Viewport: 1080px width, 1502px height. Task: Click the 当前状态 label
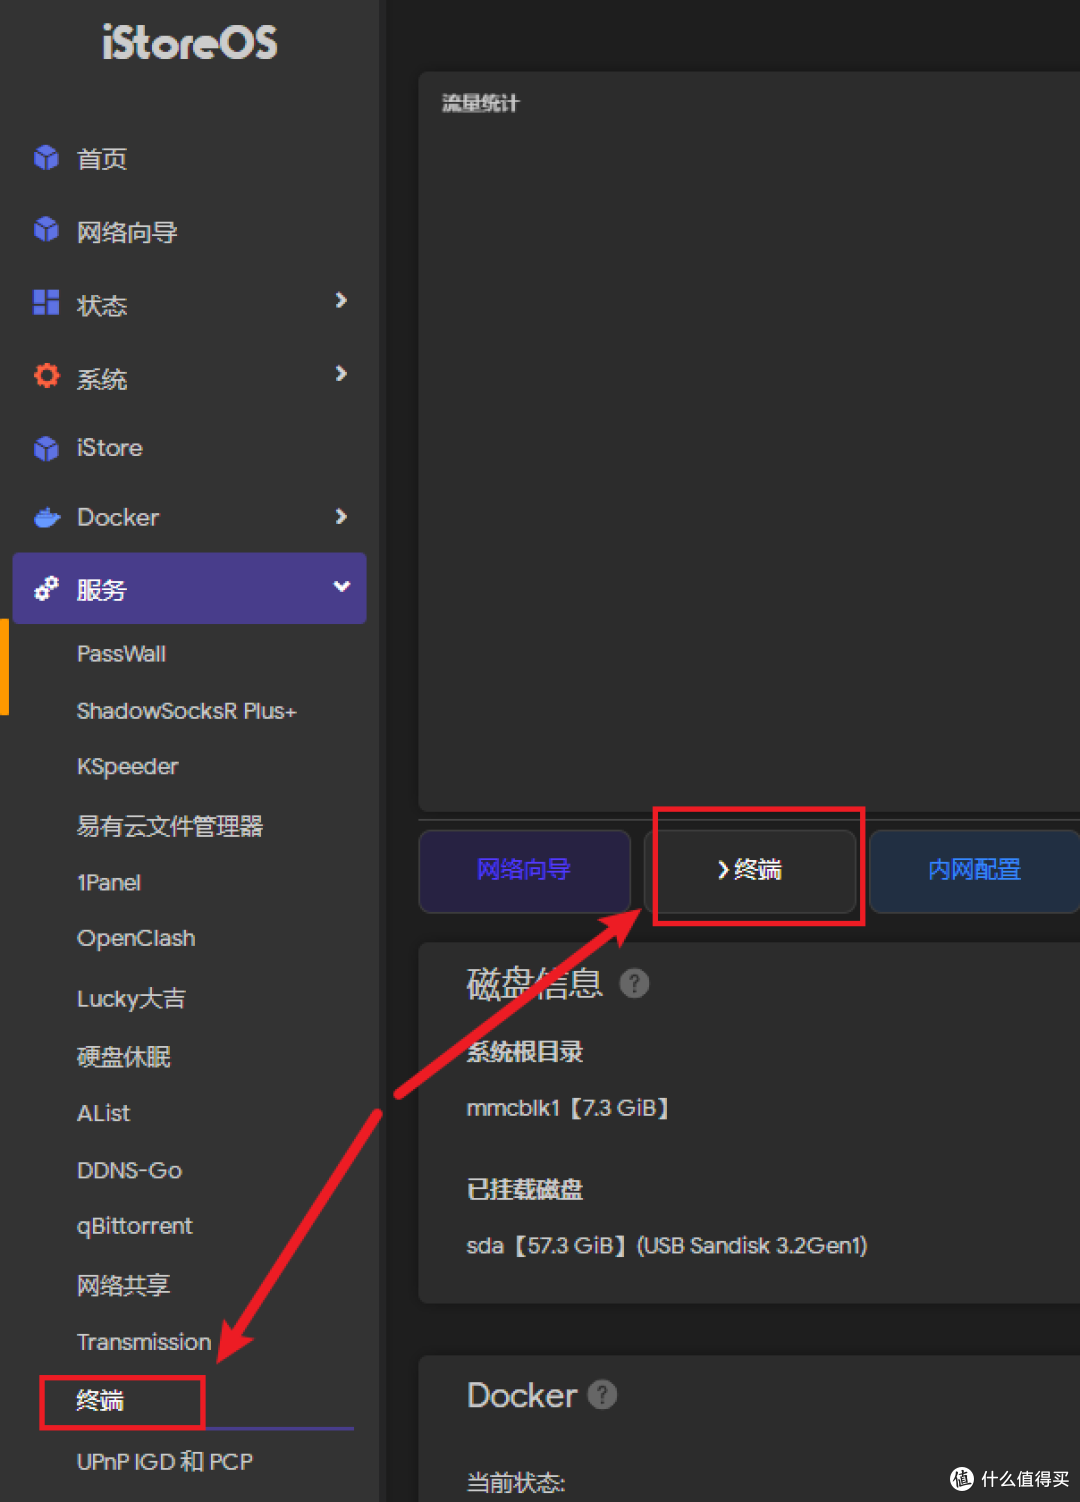[516, 1483]
